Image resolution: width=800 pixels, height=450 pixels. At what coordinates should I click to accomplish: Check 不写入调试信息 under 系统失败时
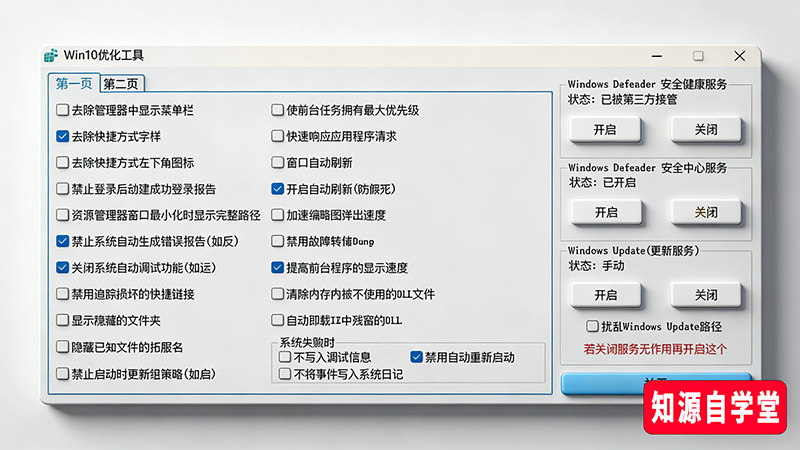click(285, 357)
